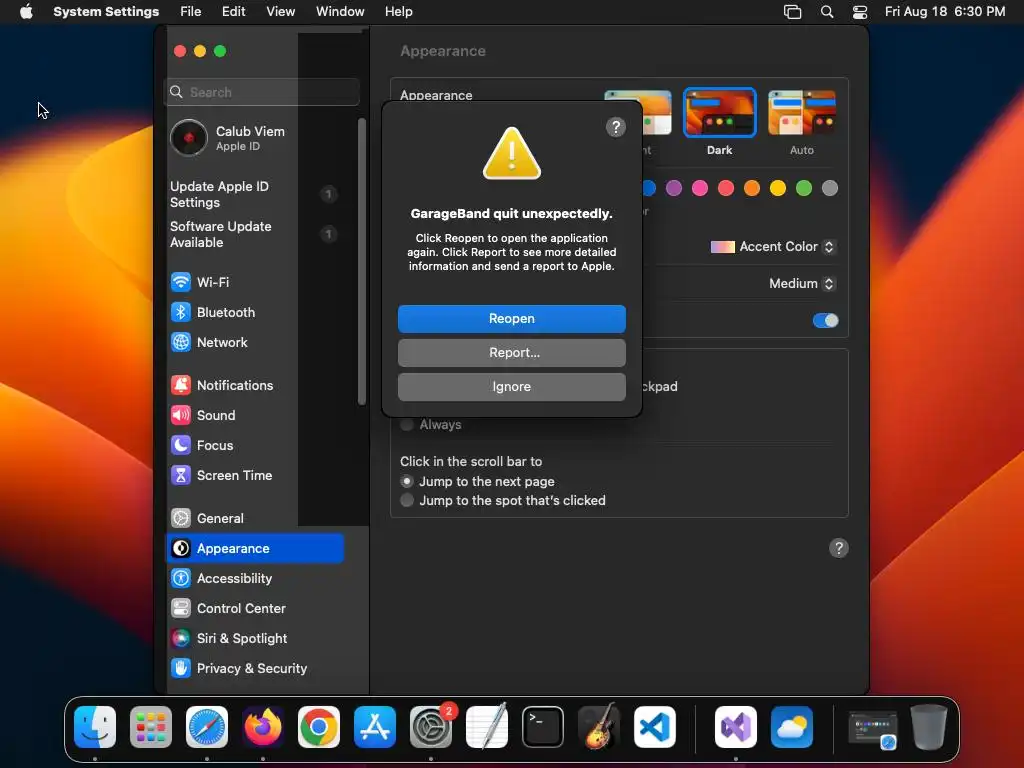Launch Firefox from the Dock
This screenshot has height=768, width=1024.
263,727
